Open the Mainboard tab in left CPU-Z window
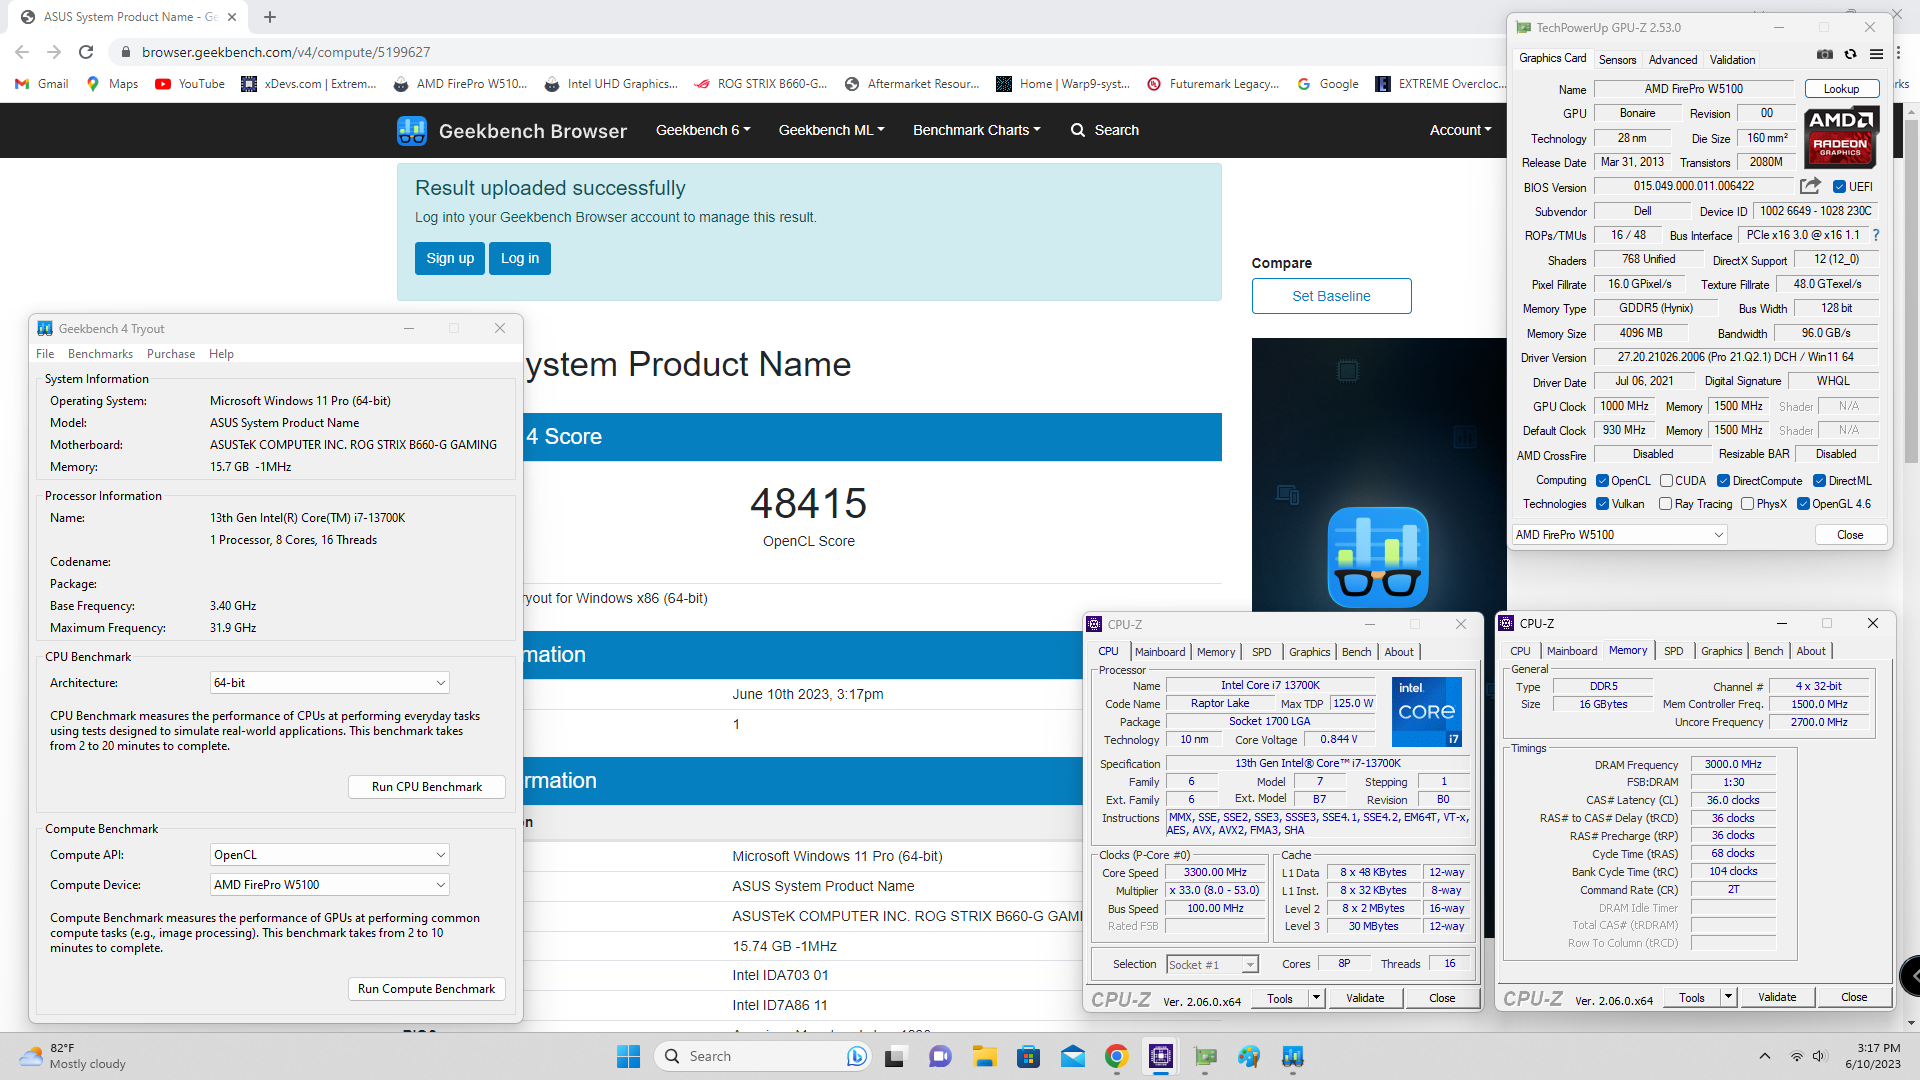This screenshot has width=1920, height=1080. pyautogui.click(x=1160, y=652)
